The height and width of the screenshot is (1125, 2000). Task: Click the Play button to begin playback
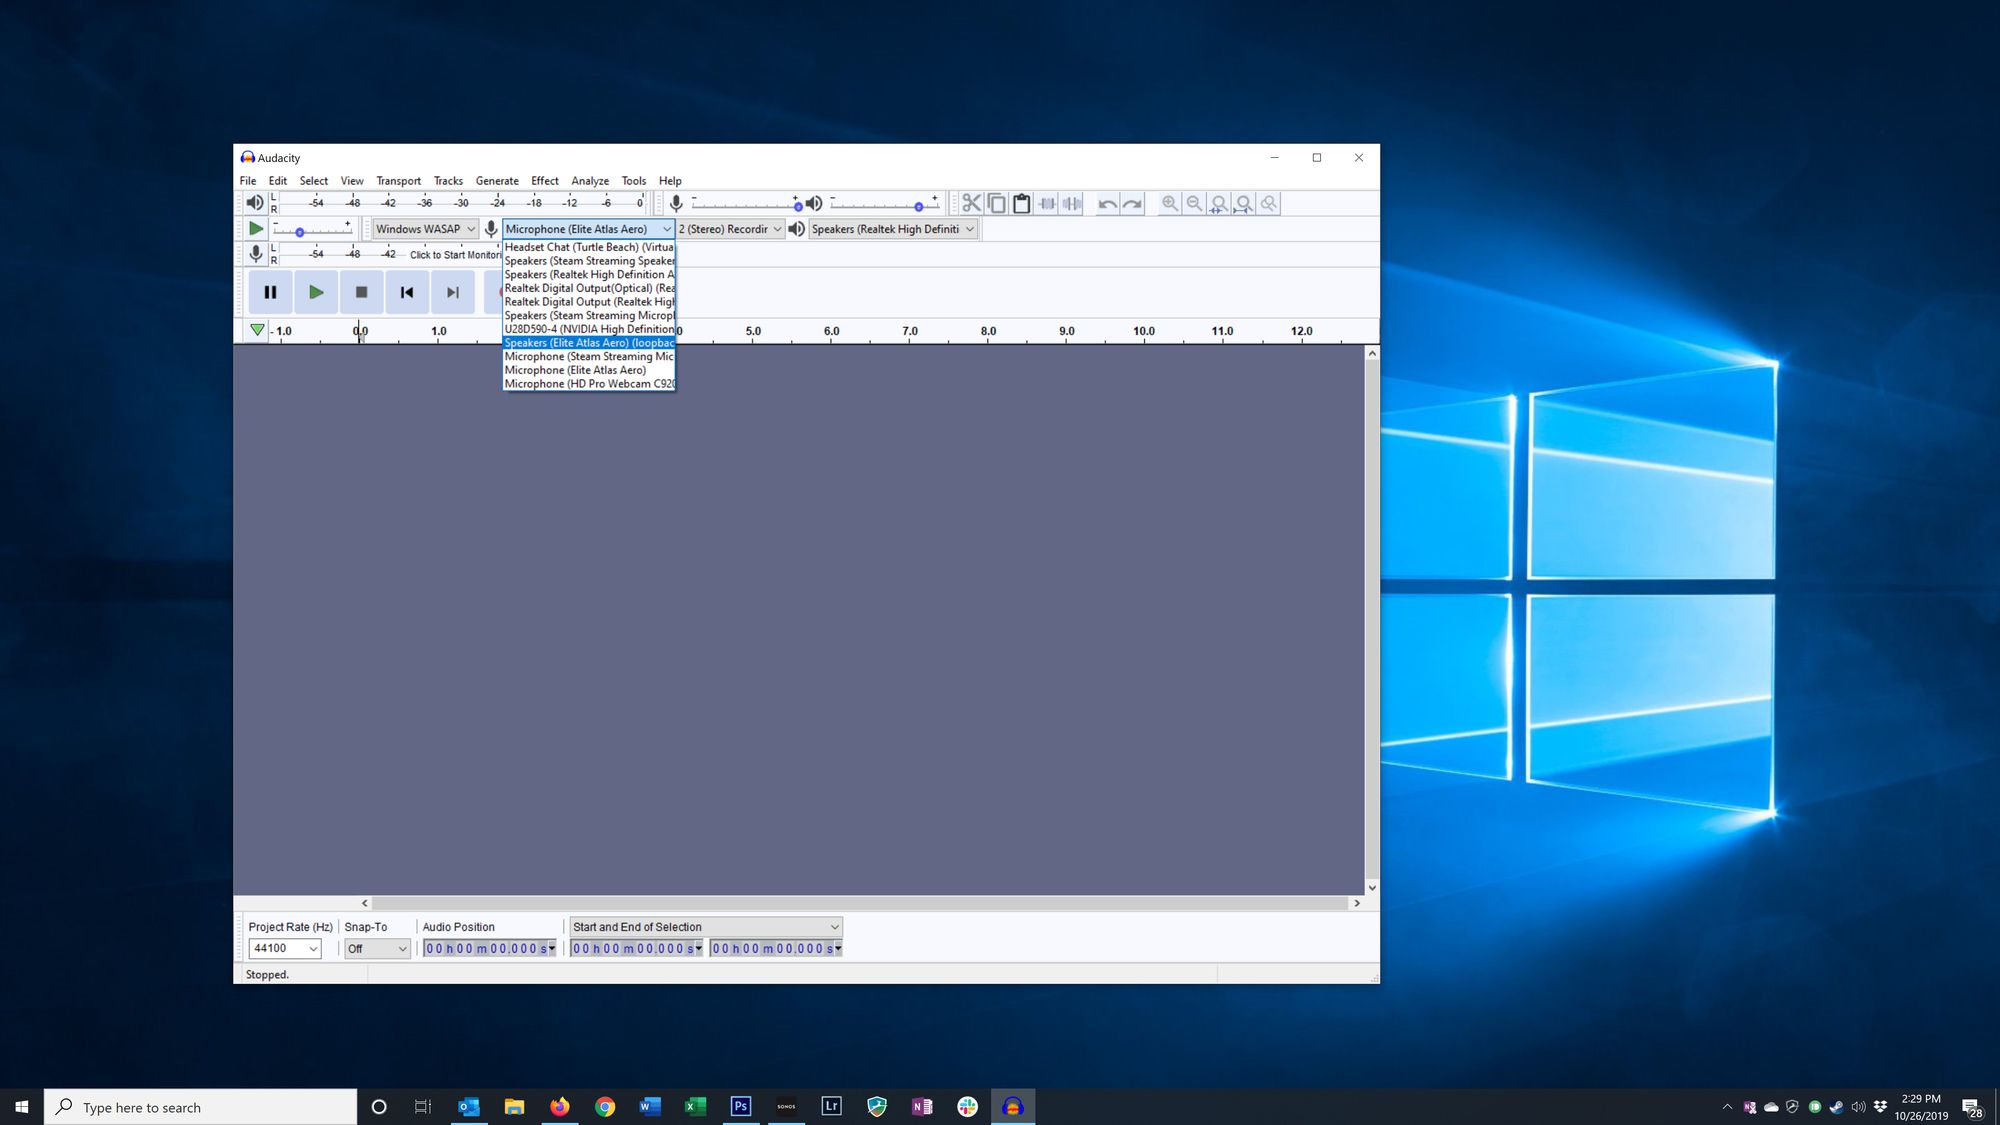pyautogui.click(x=315, y=290)
